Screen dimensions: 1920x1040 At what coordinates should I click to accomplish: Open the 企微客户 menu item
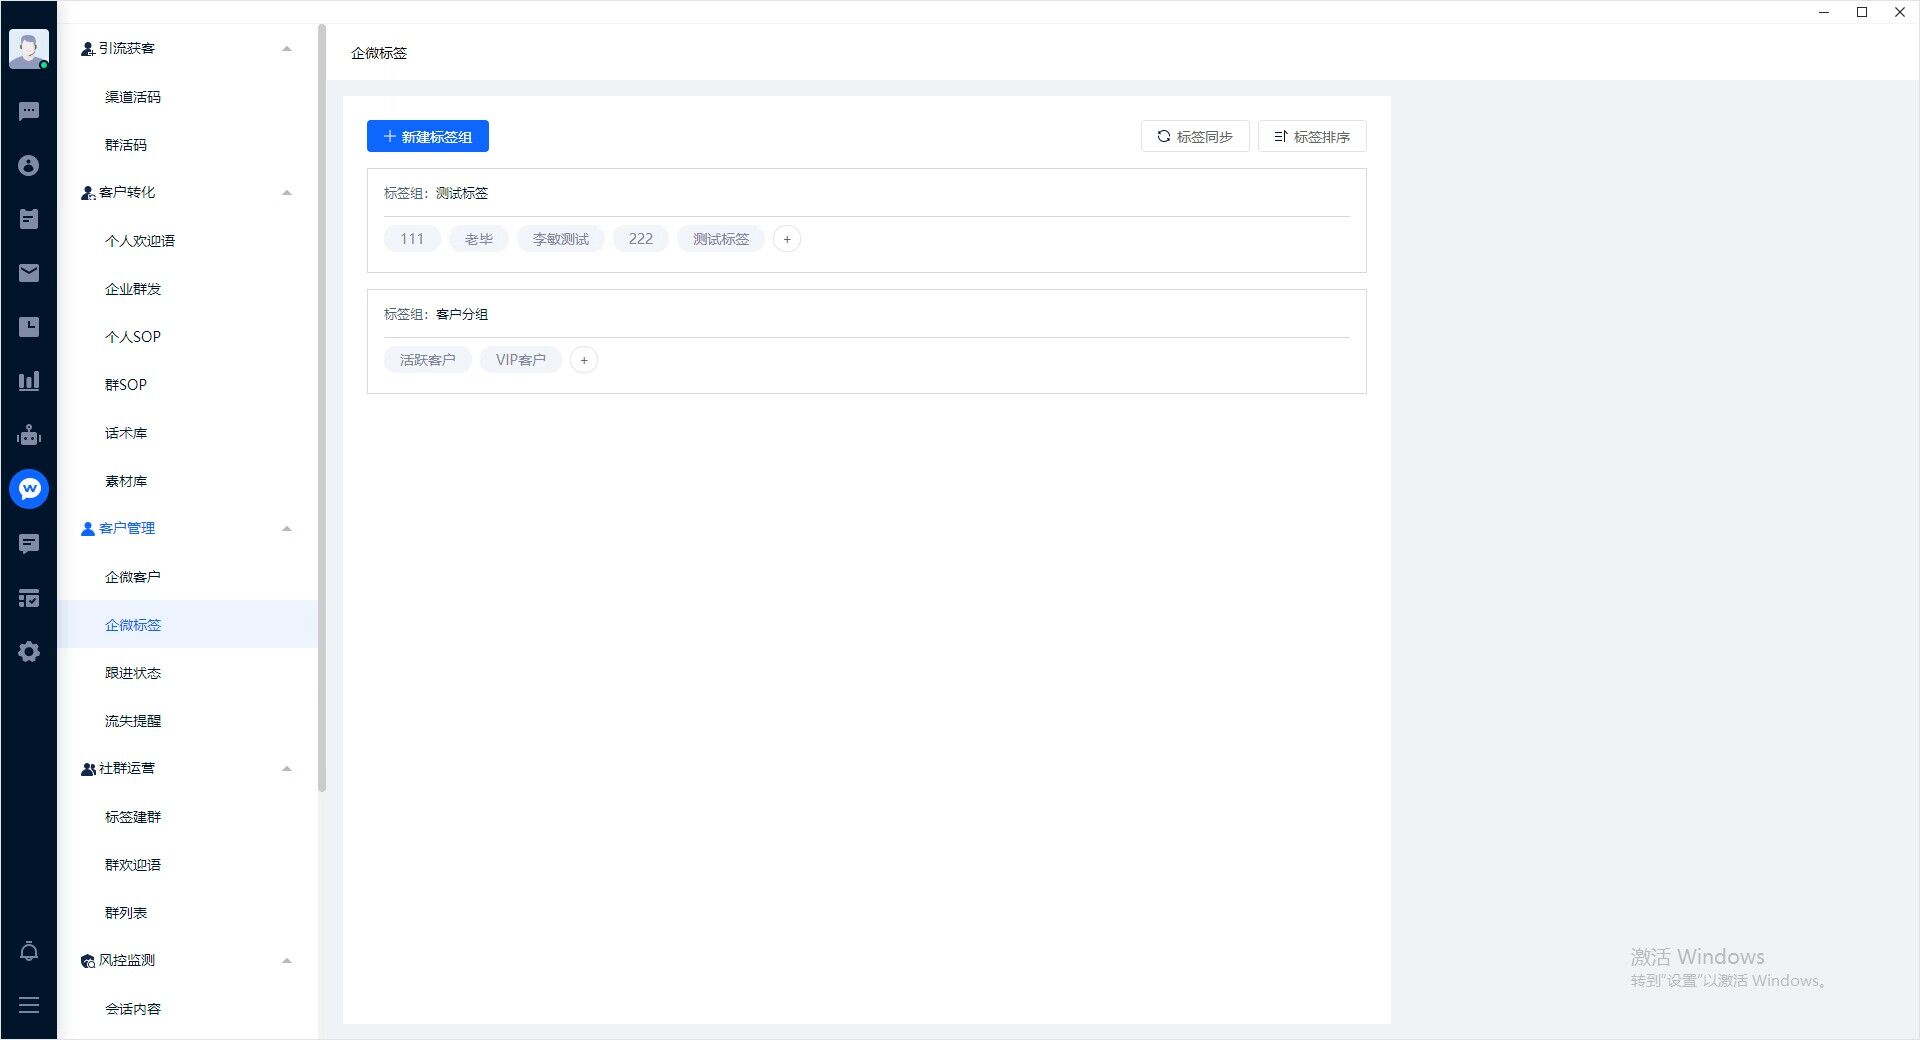[133, 577]
